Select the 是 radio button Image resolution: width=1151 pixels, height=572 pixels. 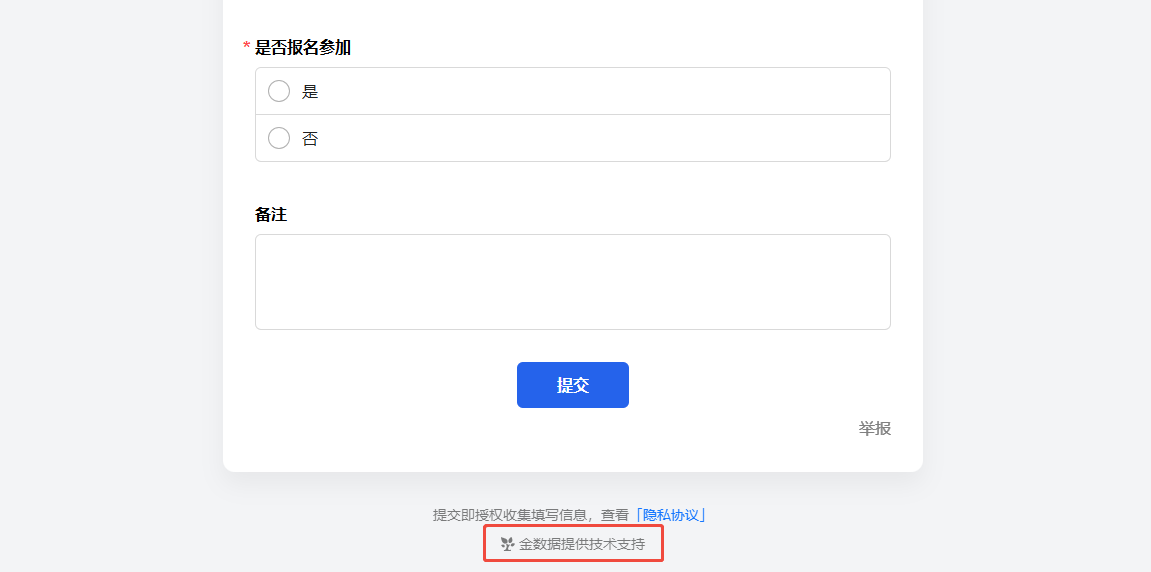(279, 91)
